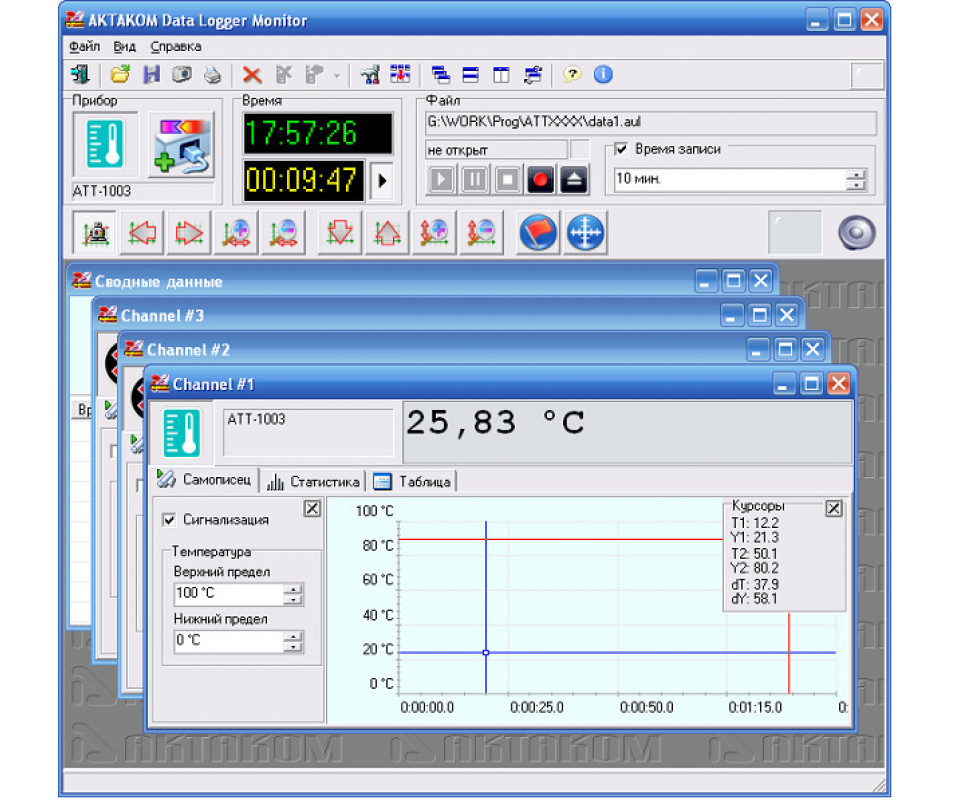The image size is (953, 800).
Task: Shift graph up with red up arrow
Action: (x=387, y=232)
